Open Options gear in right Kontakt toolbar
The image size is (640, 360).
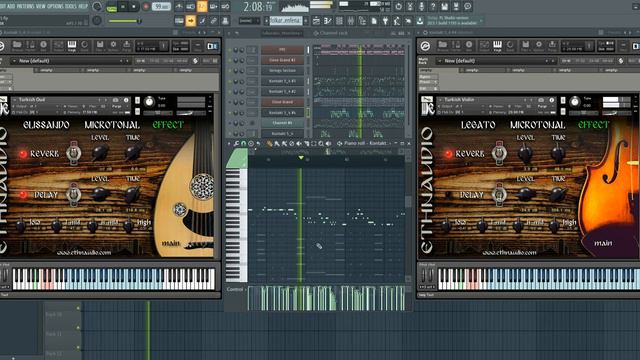tap(539, 46)
